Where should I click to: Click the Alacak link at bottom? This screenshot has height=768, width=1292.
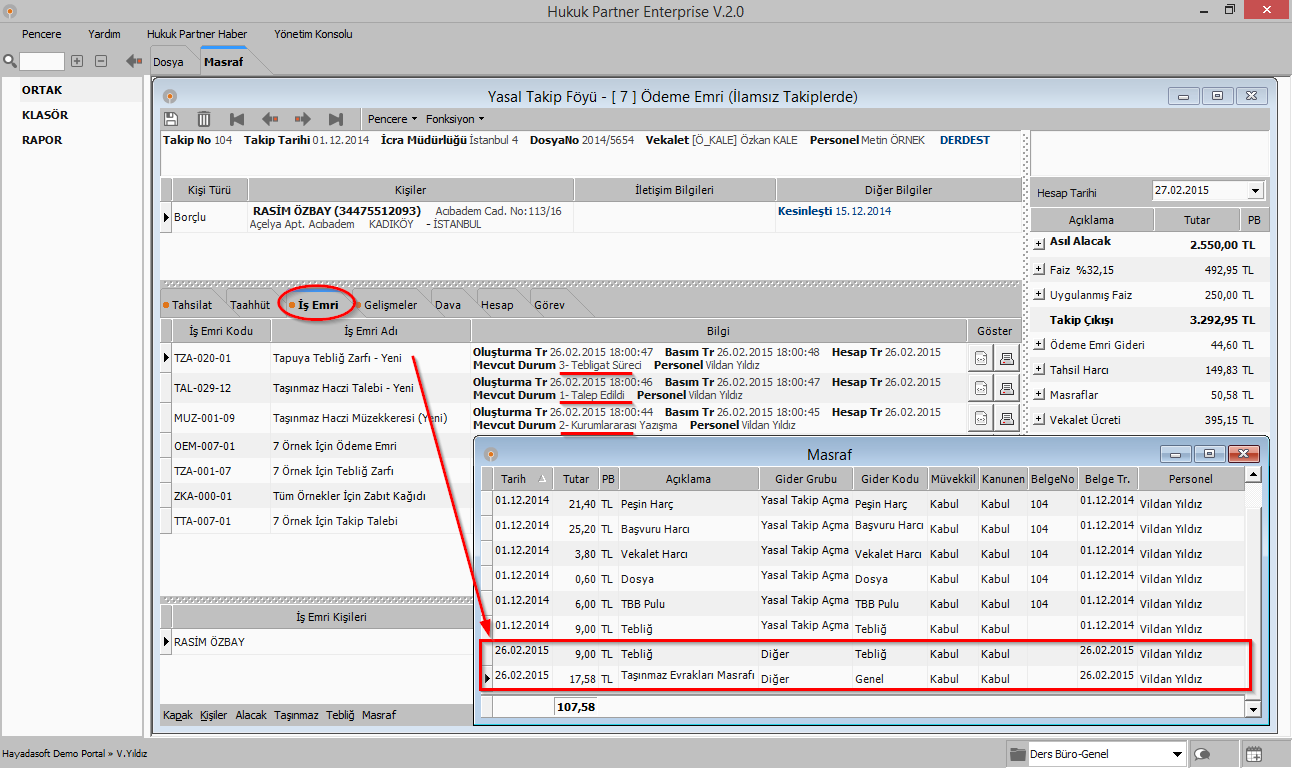[x=251, y=715]
